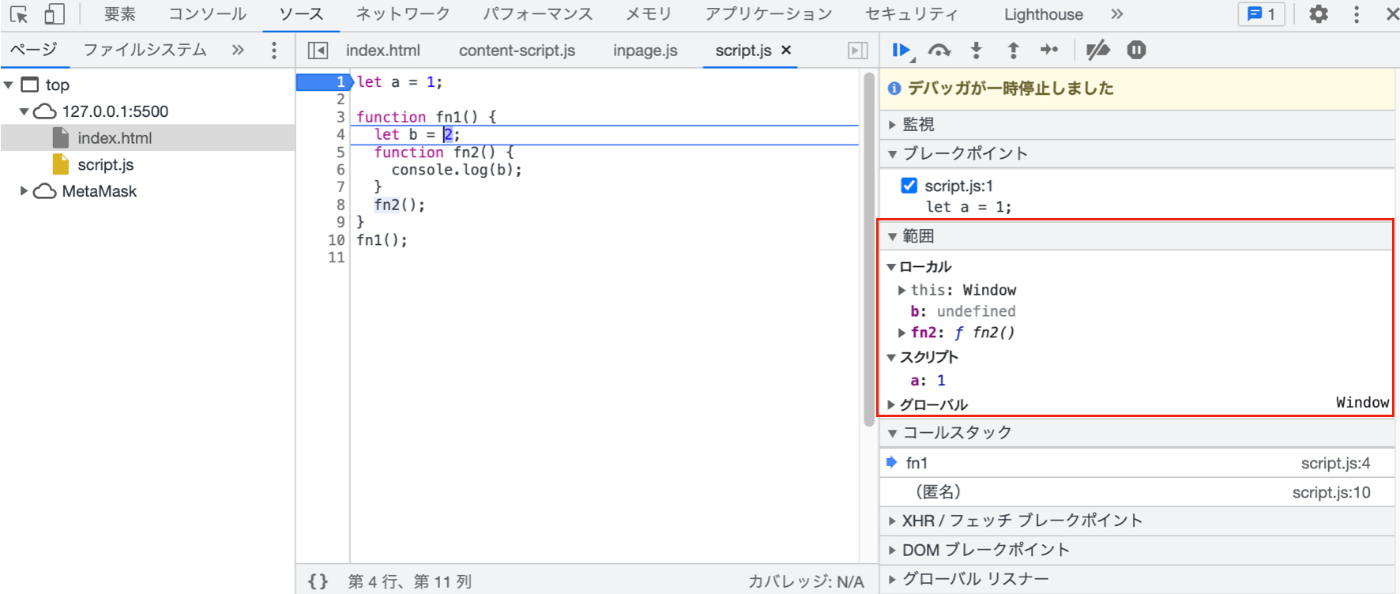Select b: undefined in local scope
The height and width of the screenshot is (594, 1400).
962,311
